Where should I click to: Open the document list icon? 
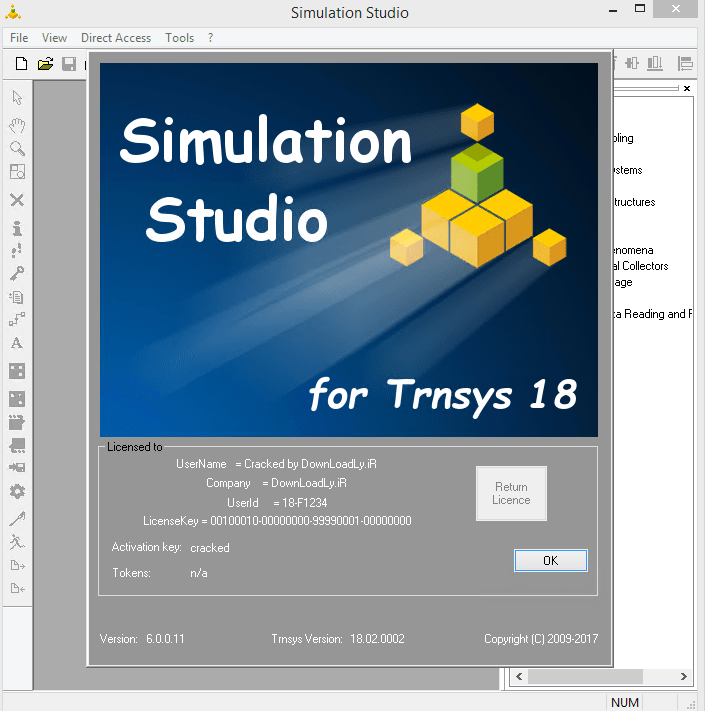tap(17, 297)
